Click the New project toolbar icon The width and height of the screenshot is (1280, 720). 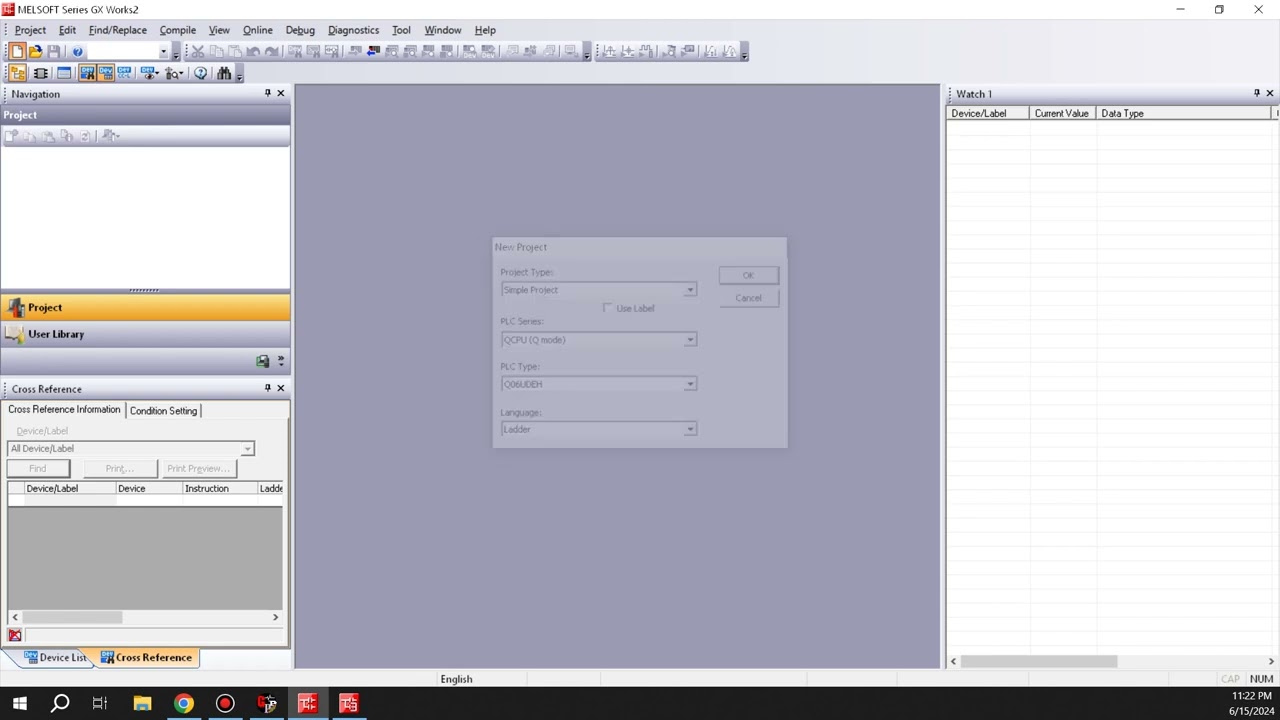pyautogui.click(x=17, y=51)
